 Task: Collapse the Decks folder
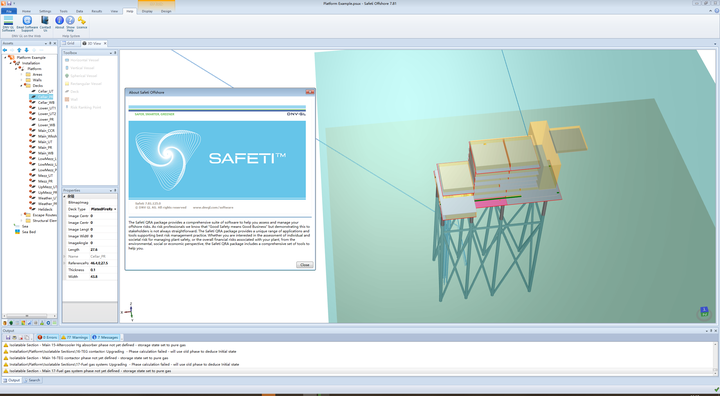click(22, 85)
